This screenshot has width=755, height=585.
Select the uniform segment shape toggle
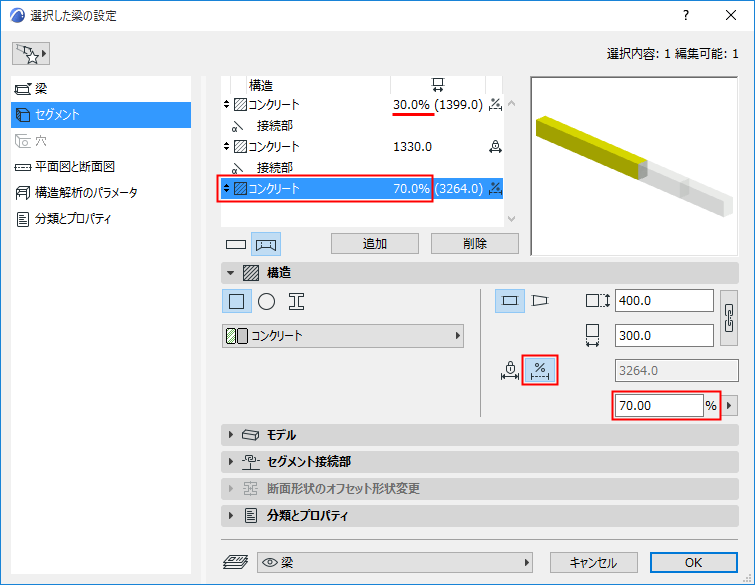point(510,301)
